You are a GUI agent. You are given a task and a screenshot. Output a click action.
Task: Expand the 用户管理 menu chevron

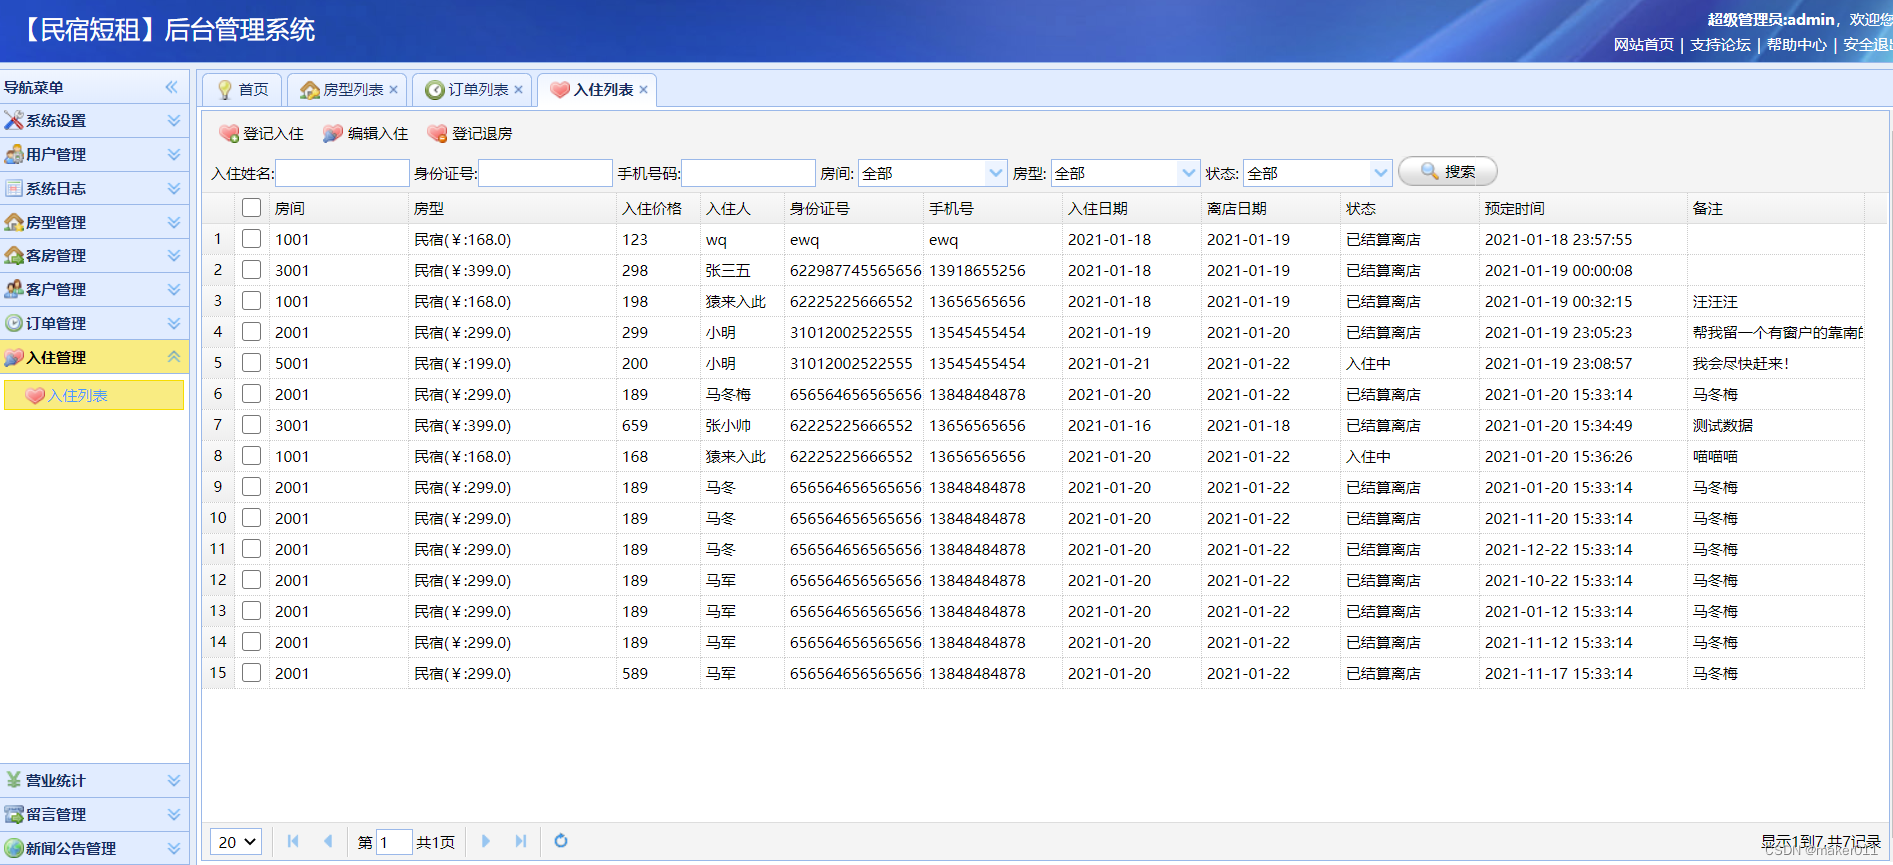[x=174, y=154]
